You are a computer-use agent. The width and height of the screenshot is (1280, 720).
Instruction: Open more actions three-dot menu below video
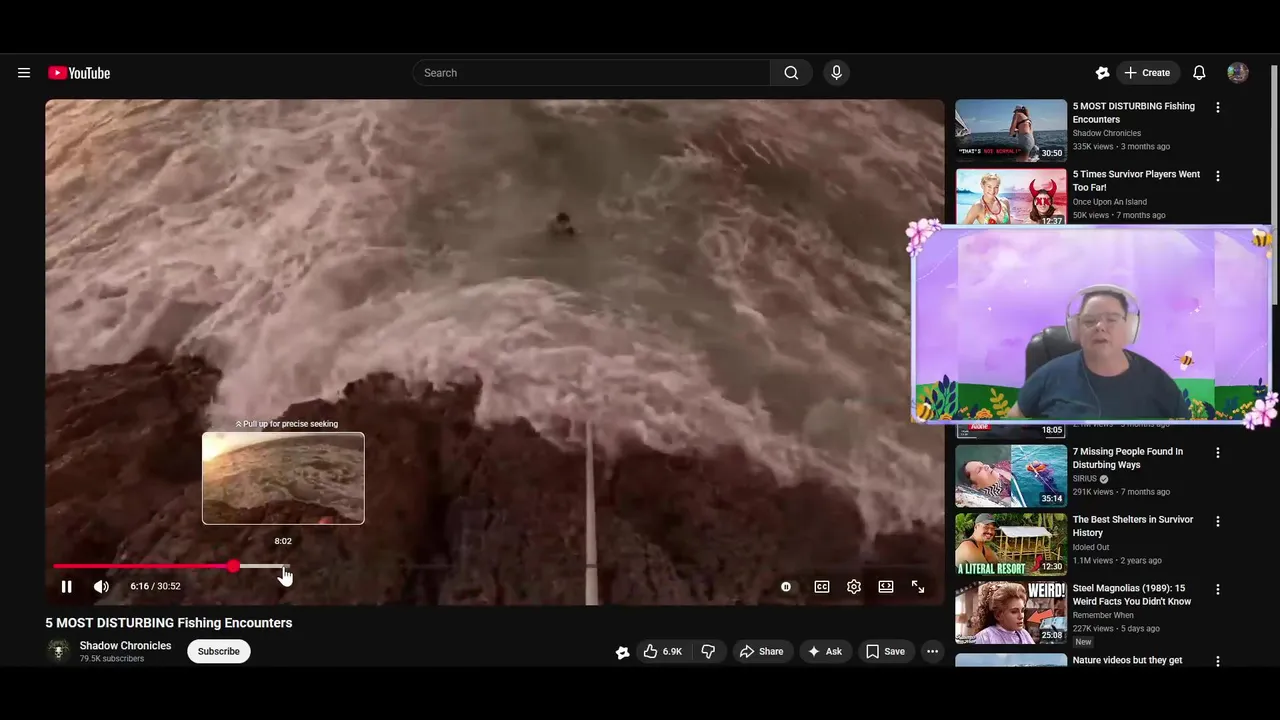pos(932,651)
